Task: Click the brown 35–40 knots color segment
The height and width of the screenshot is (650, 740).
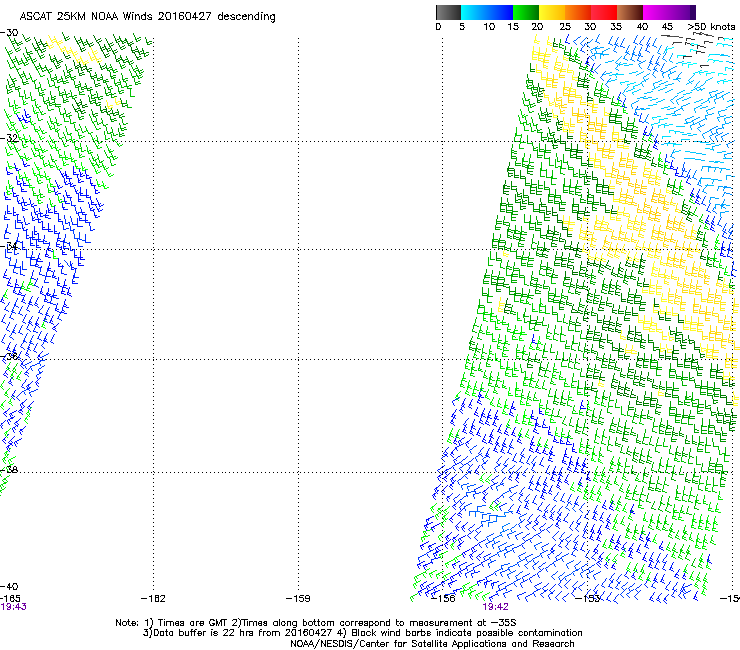Action: [x=630, y=12]
